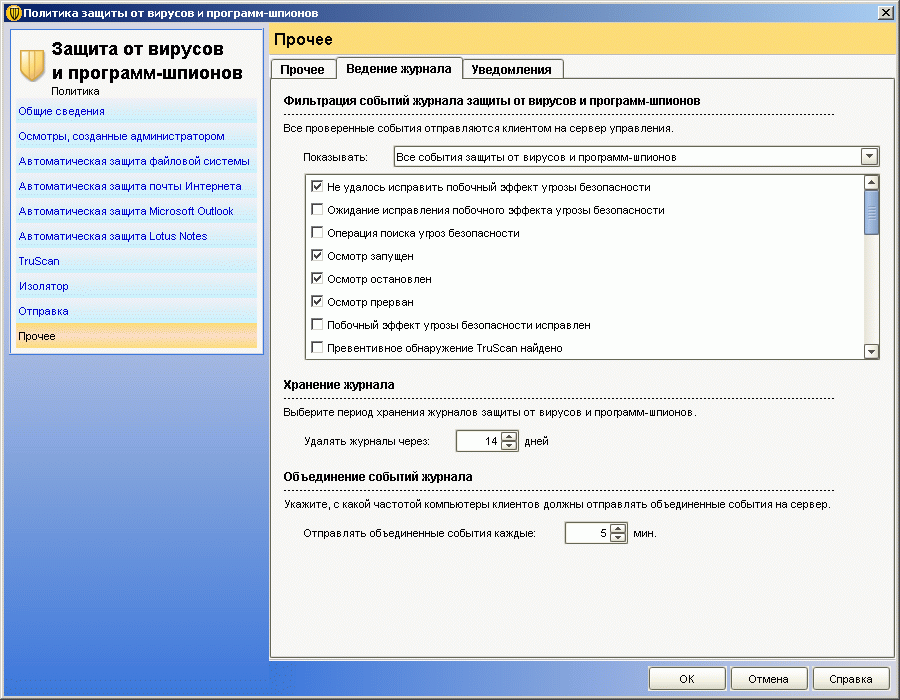Screen dimensions: 900x700
Task: Open help with 'Справка' button
Action: pyautogui.click(x=851, y=679)
